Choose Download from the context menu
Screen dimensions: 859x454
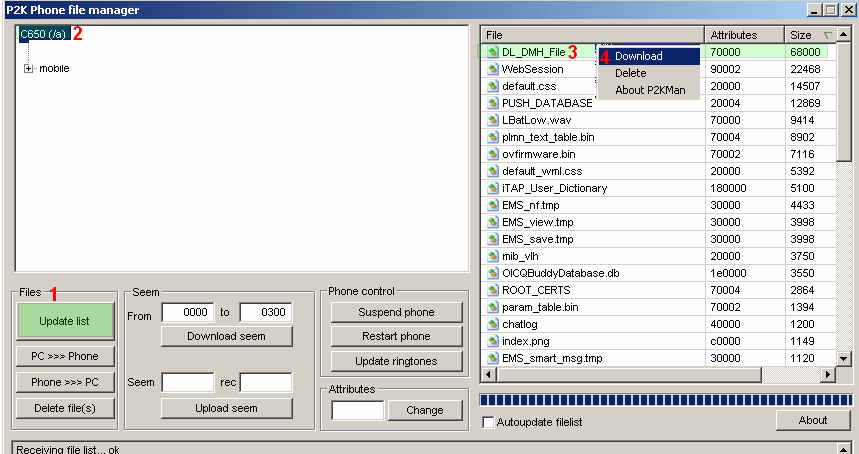pyautogui.click(x=649, y=56)
